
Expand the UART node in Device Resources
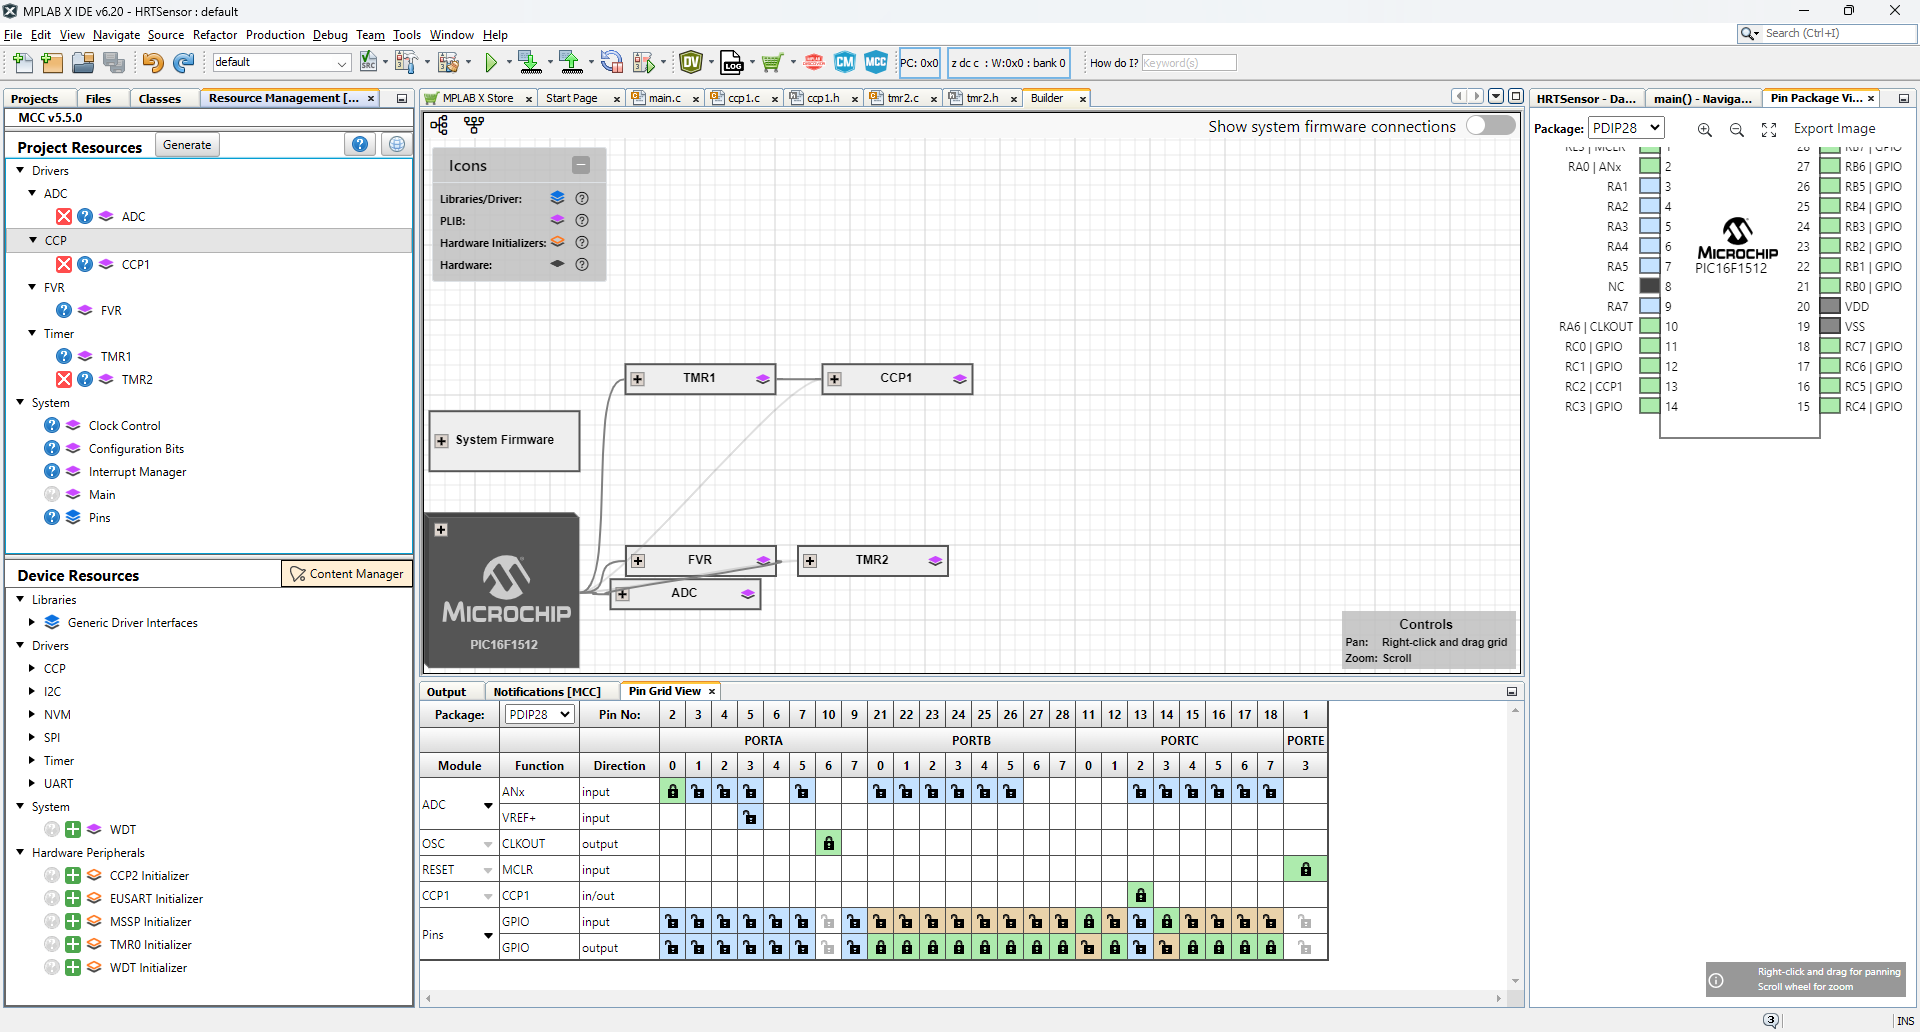(x=32, y=783)
